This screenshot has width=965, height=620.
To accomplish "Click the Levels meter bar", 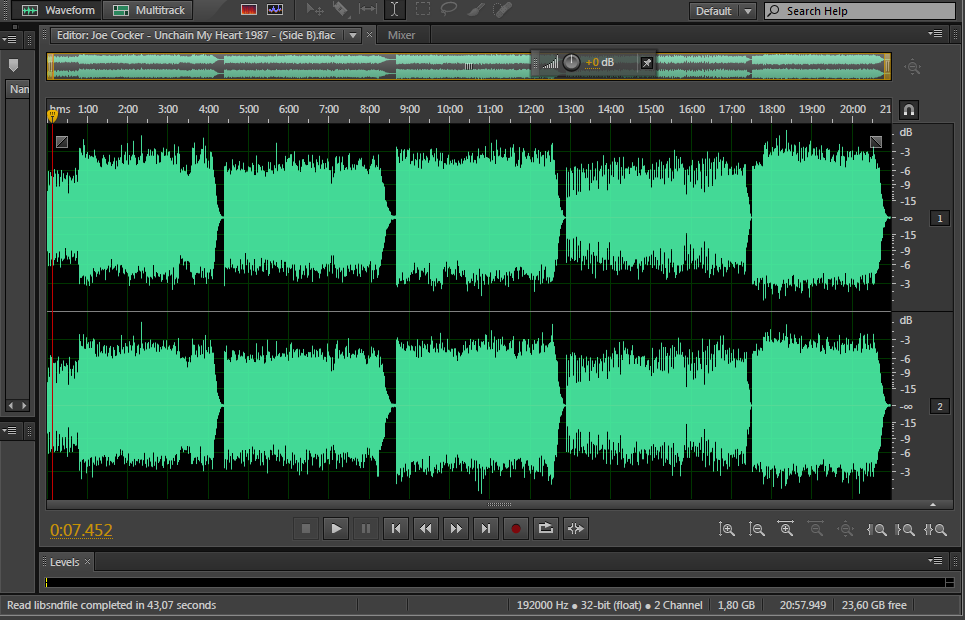I will coord(496,582).
